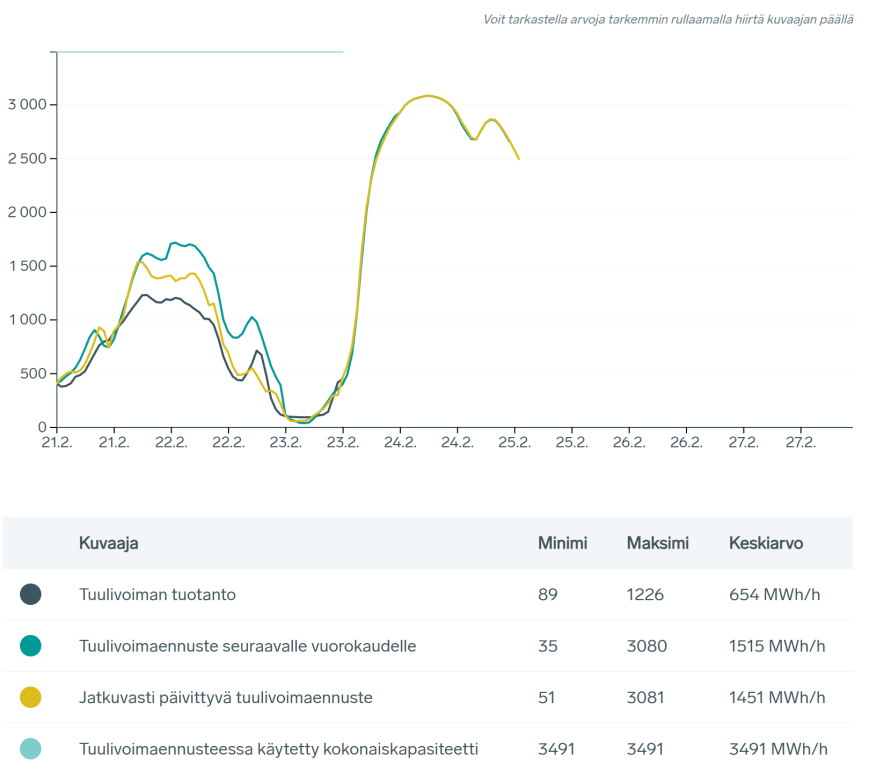This screenshot has height=768, width=869.
Task: Select the 654 MWh/h average value
Action: point(775,594)
